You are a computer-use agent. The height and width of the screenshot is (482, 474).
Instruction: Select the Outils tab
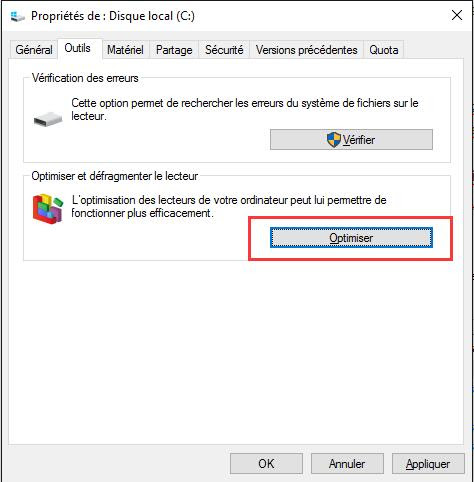click(78, 48)
